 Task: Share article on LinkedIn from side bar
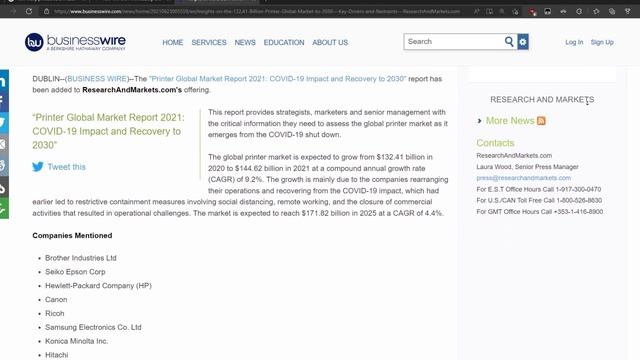pos(3,81)
